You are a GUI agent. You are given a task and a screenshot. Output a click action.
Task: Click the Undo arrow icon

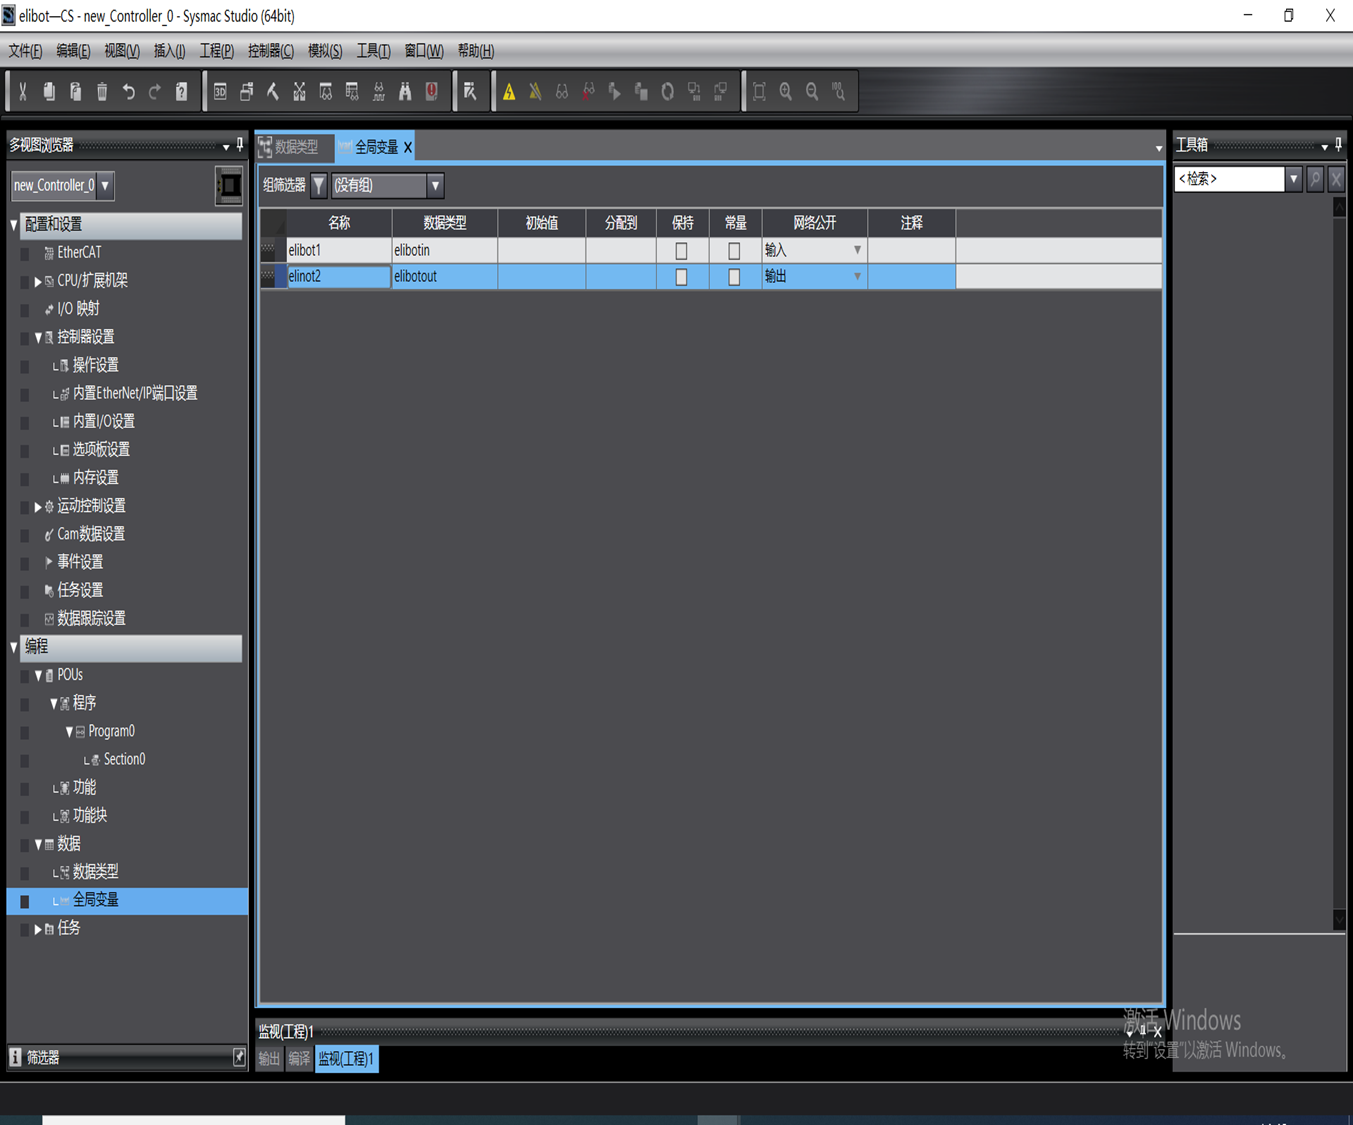pyautogui.click(x=128, y=92)
